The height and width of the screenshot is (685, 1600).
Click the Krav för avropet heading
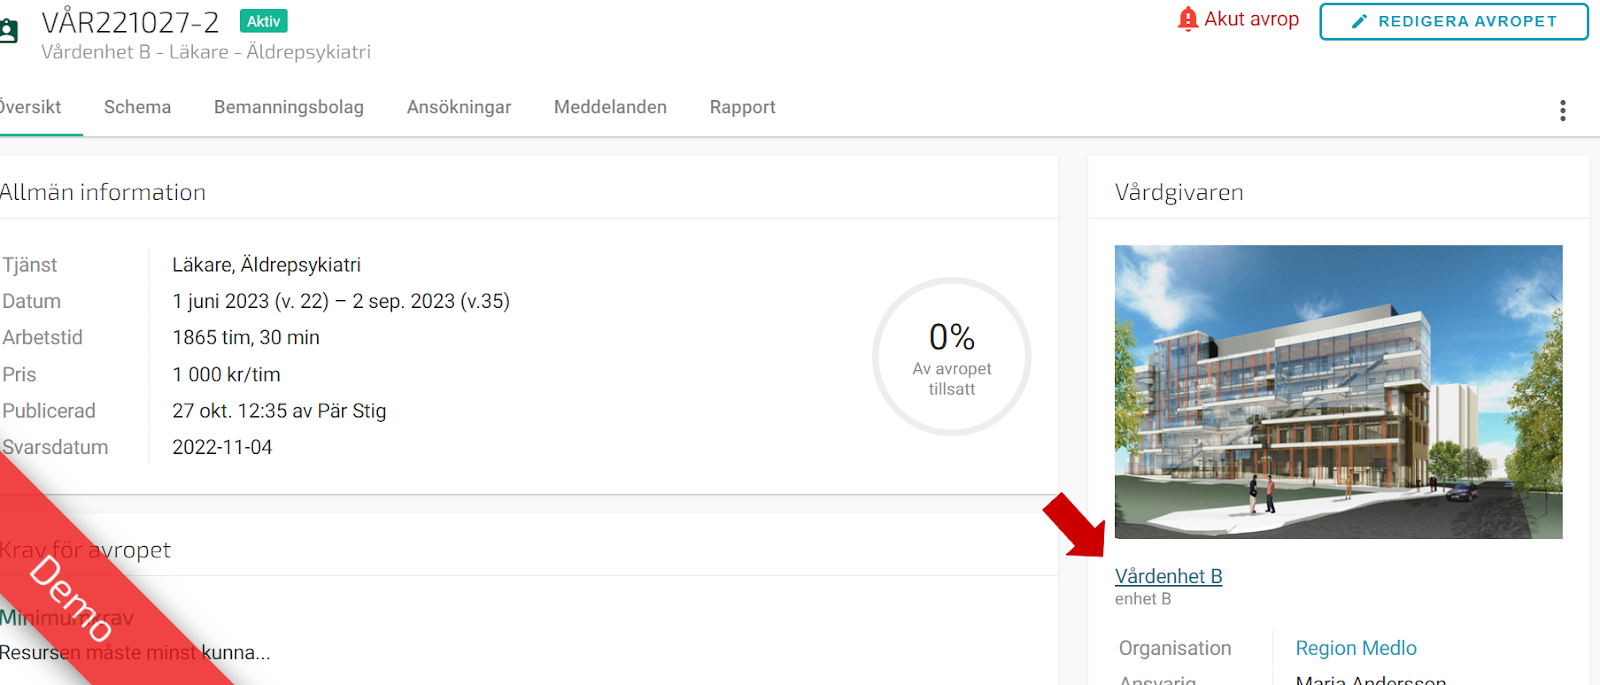tap(85, 550)
